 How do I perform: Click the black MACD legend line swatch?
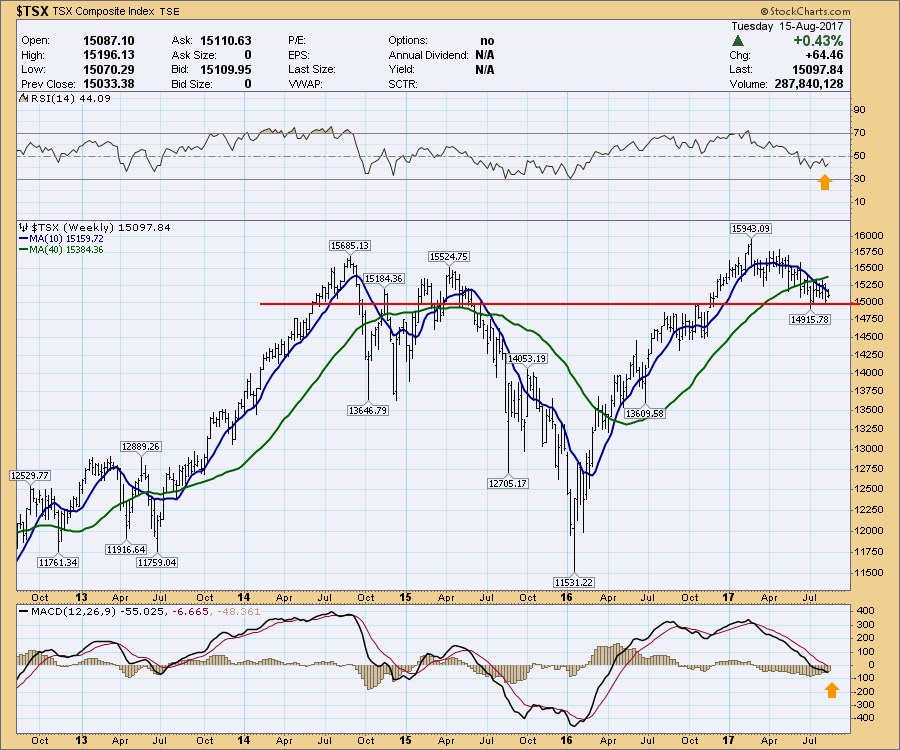coord(24,612)
